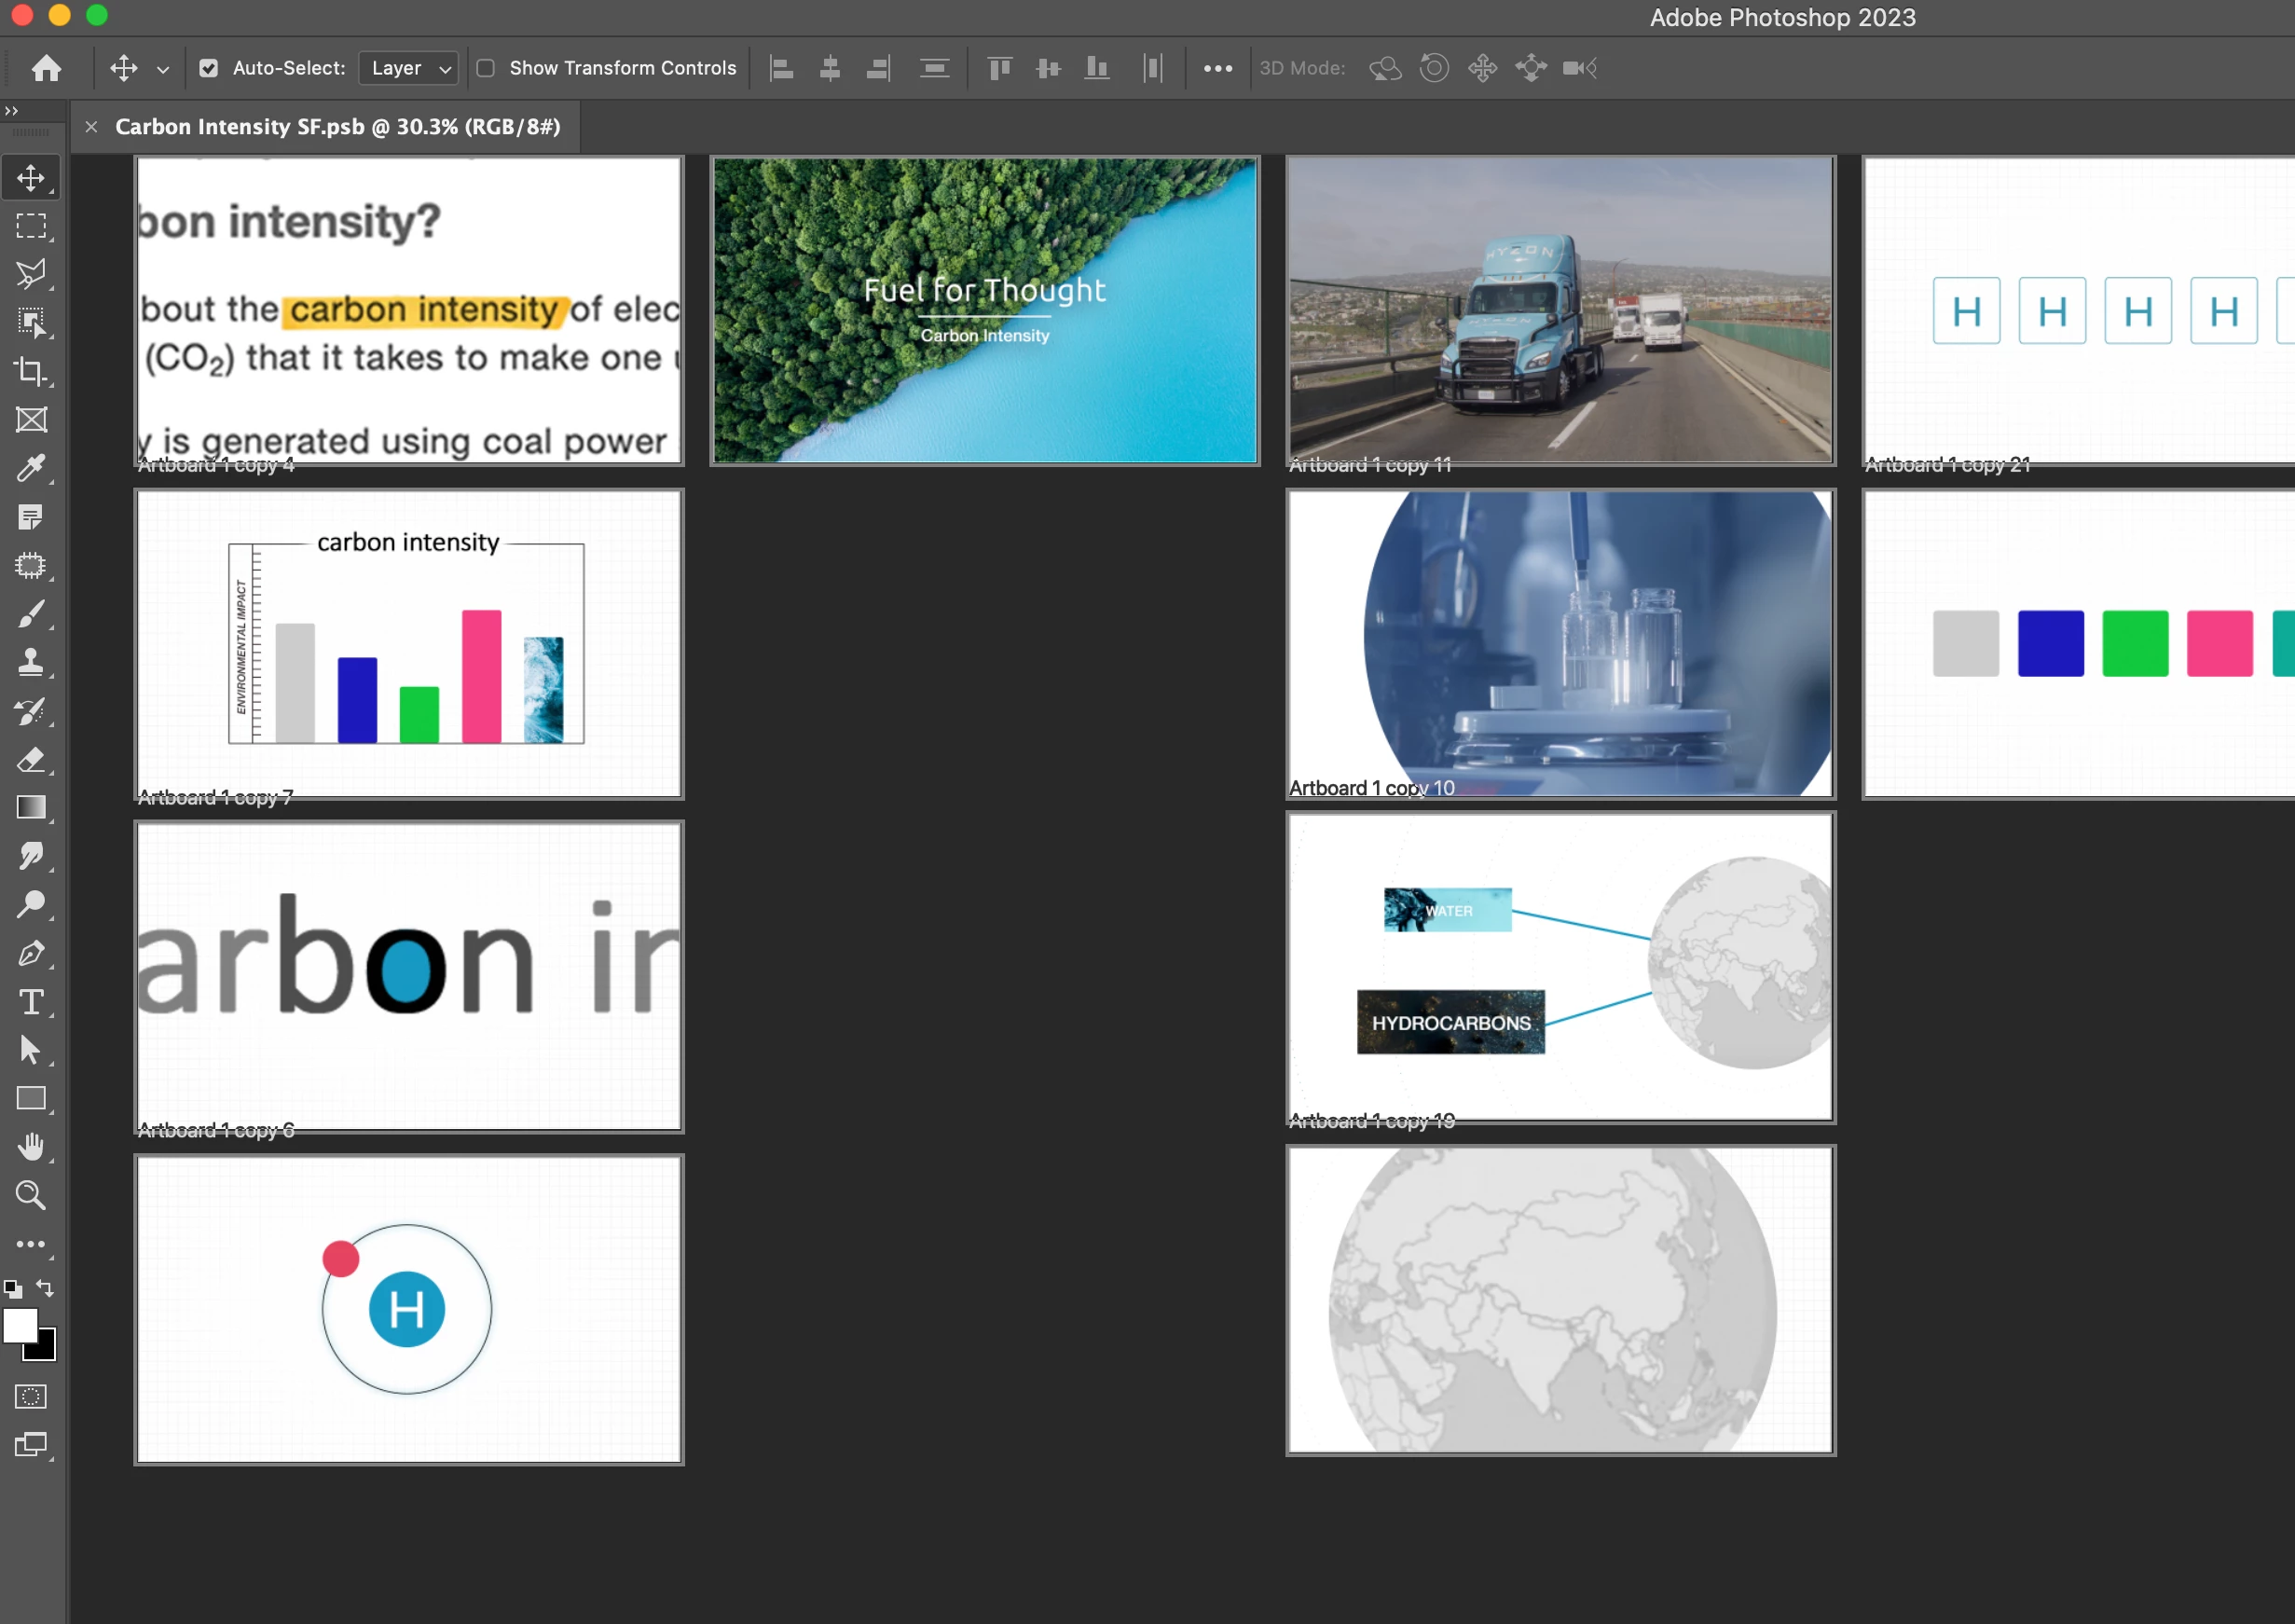Select the Horizontal Type tool
Image resolution: width=2295 pixels, height=1624 pixels.
click(x=31, y=1002)
